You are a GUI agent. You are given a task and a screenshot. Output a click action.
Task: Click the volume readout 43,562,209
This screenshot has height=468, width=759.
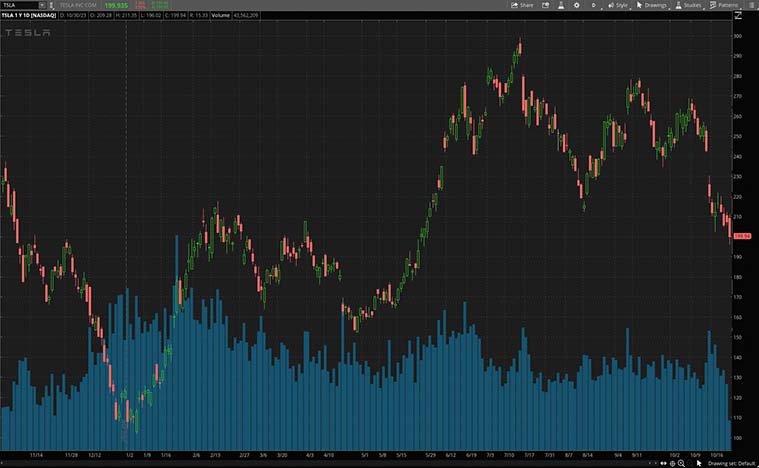coord(246,15)
